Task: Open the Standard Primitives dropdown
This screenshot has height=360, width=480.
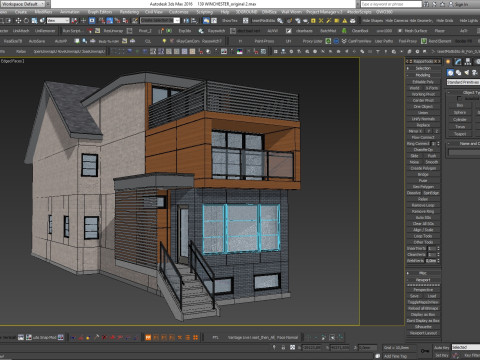Action: point(463,82)
